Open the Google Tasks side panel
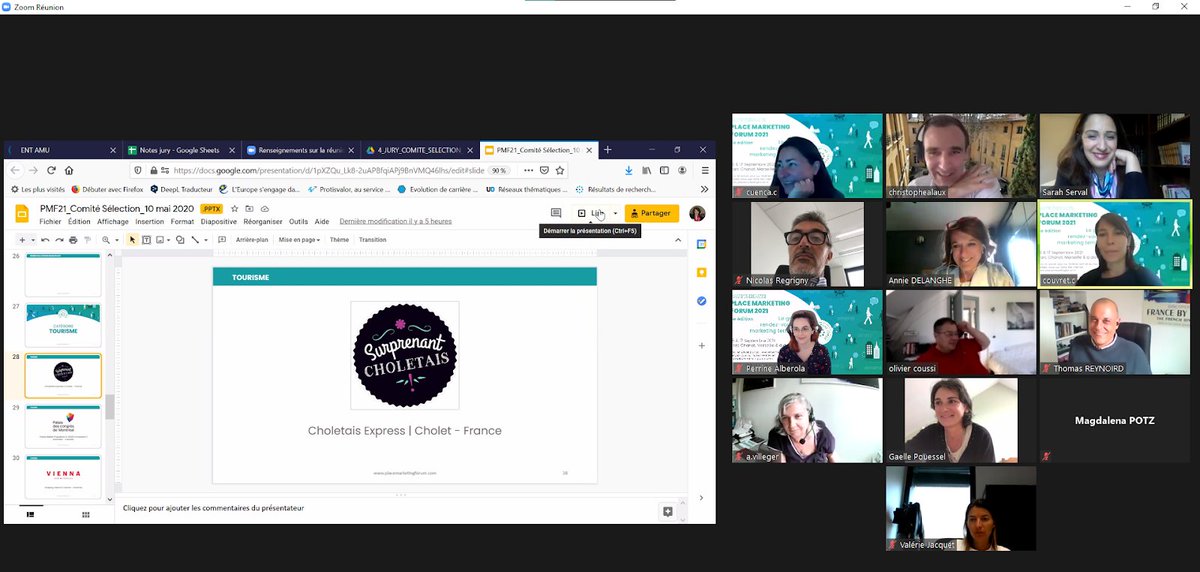Screen dimensions: 1200x572 click(x=702, y=300)
